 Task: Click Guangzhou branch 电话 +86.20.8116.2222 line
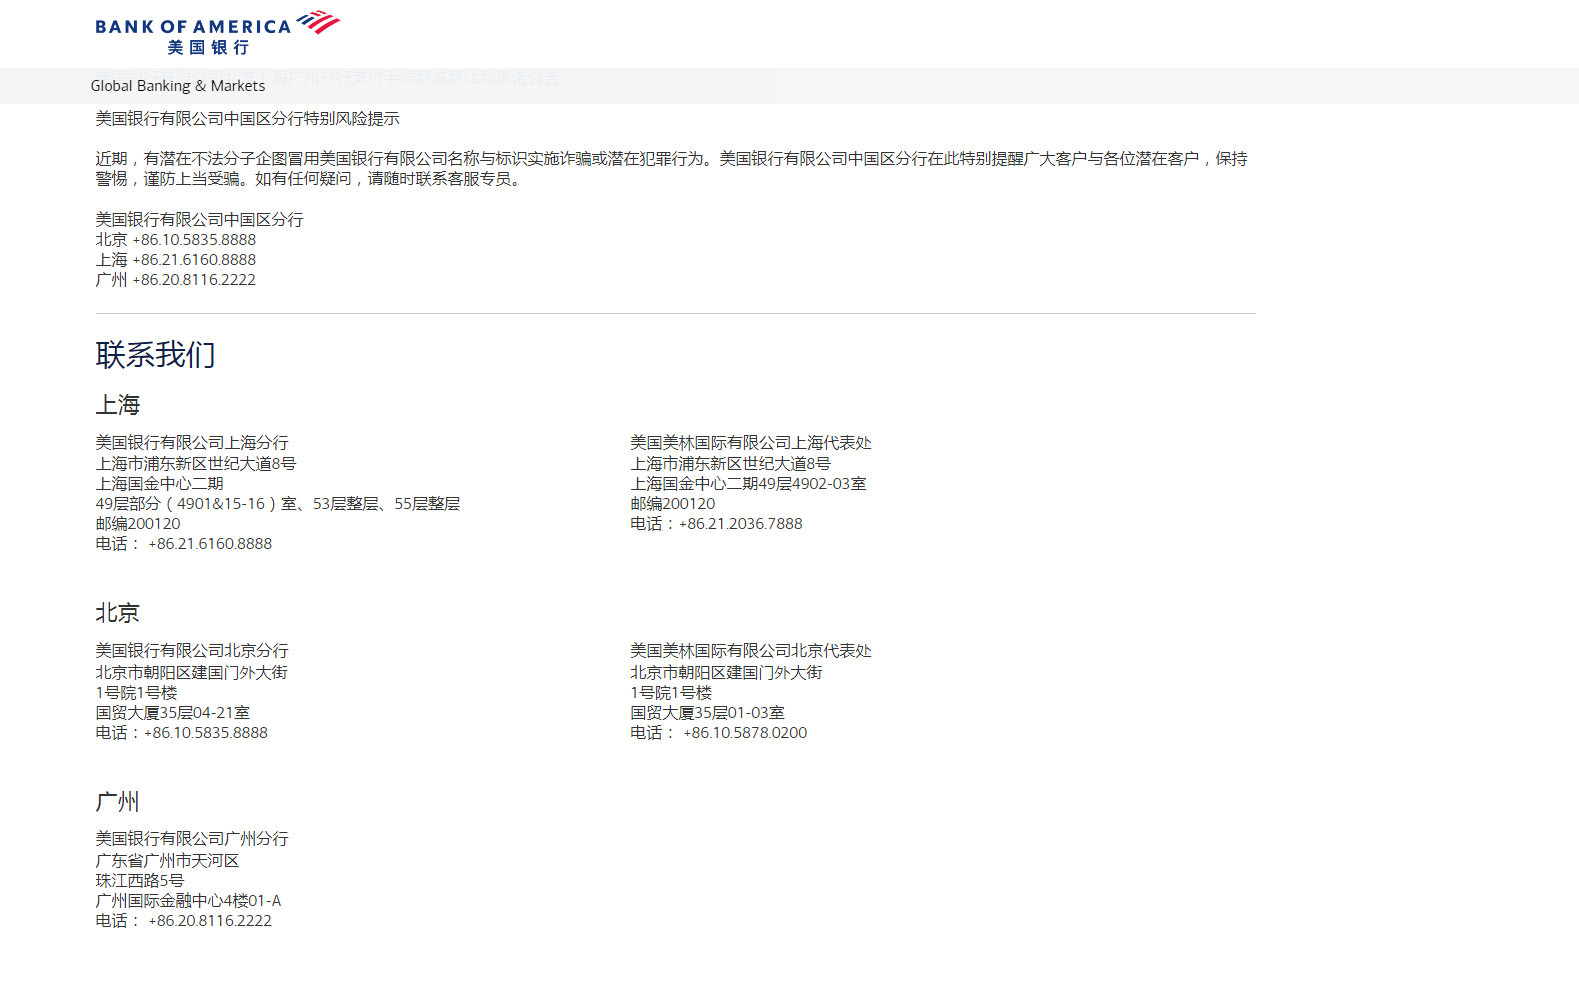(184, 920)
